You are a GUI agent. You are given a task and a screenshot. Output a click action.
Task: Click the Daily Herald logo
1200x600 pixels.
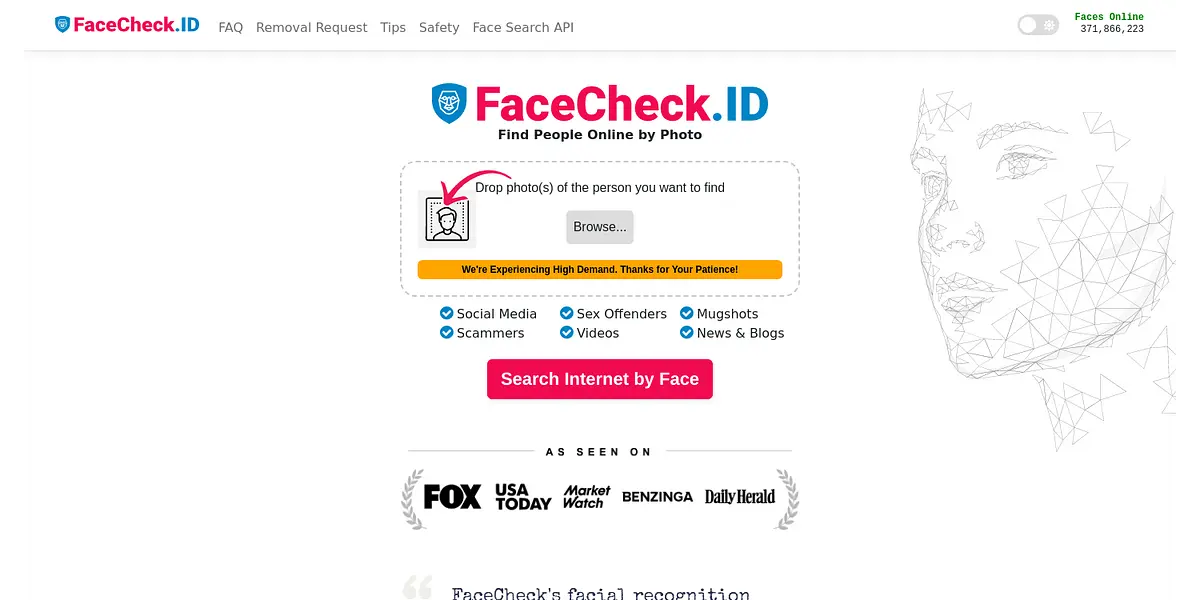[x=740, y=497]
